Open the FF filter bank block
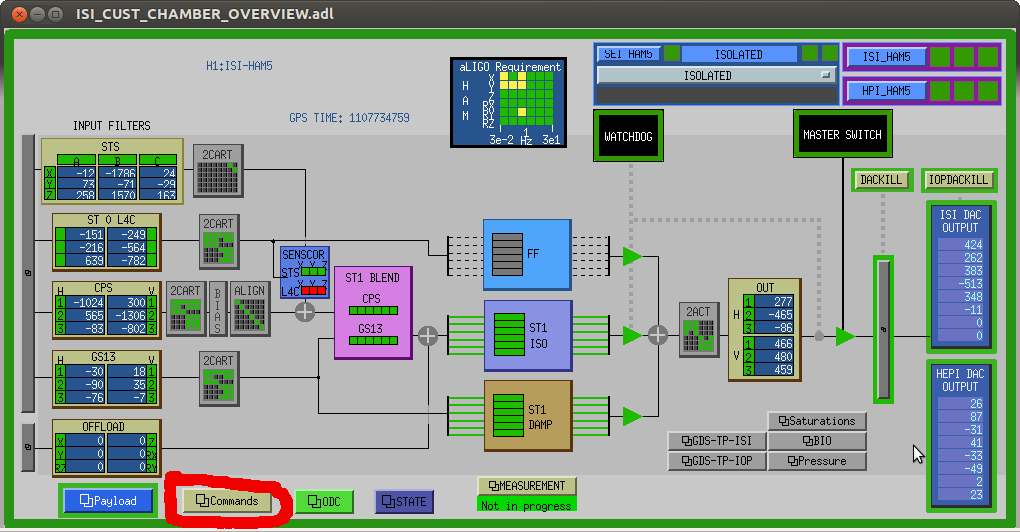The height and width of the screenshot is (532, 1020). [x=528, y=254]
